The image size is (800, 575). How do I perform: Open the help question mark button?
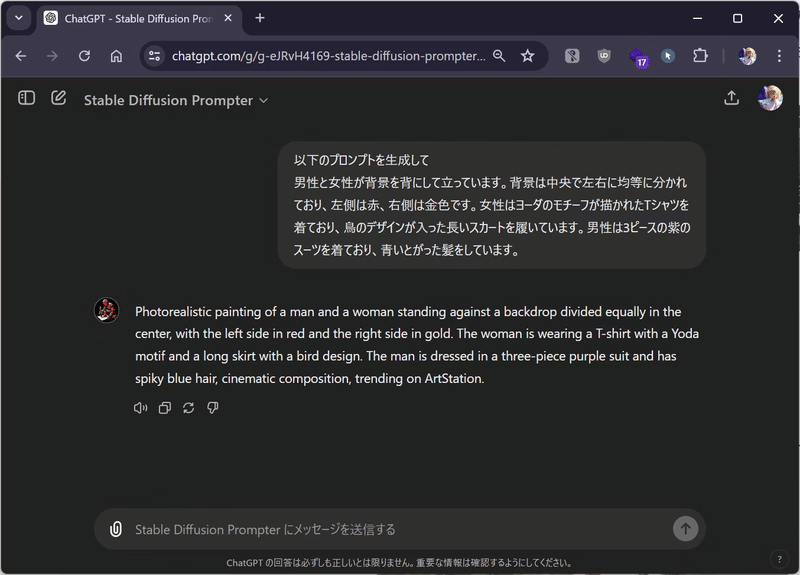[x=779, y=559]
